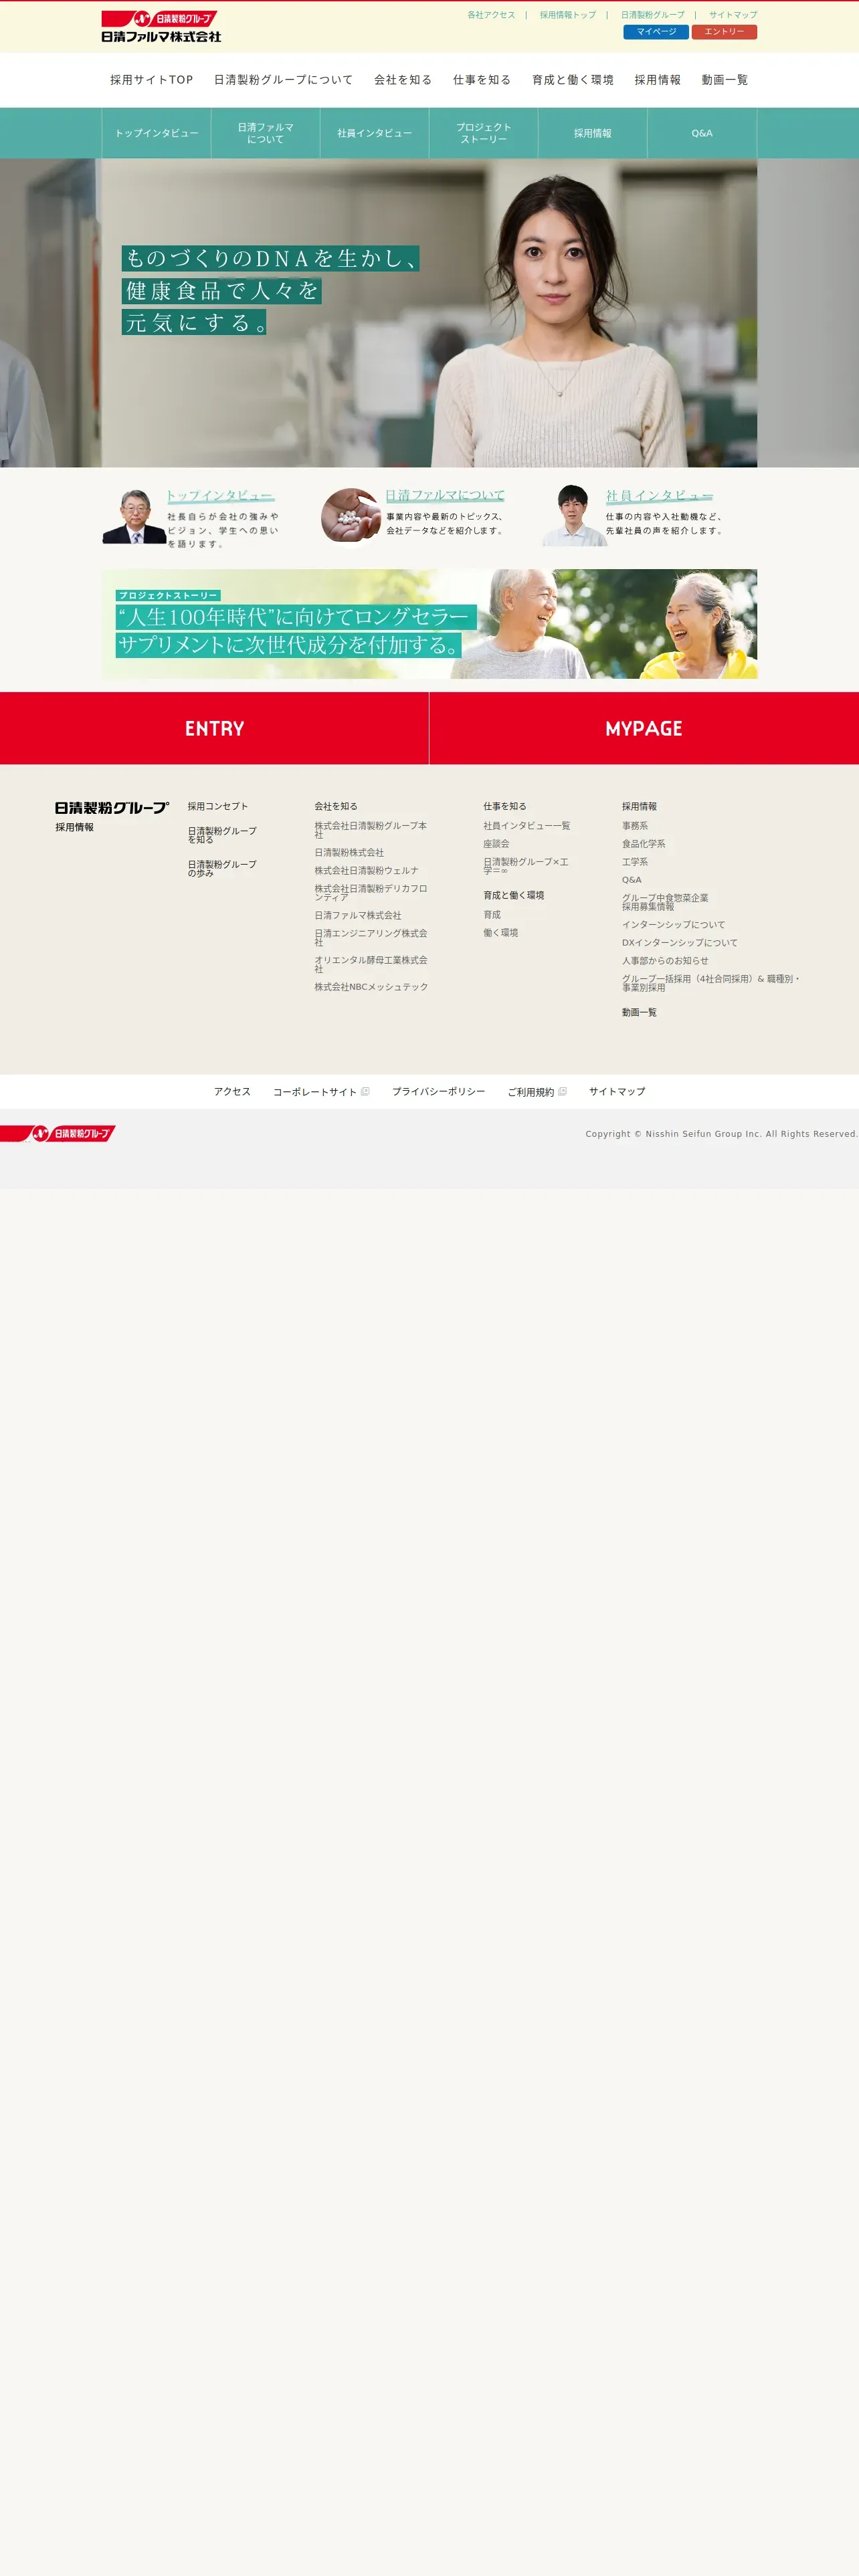Open the 日清ファルマについて heading link

[445, 496]
